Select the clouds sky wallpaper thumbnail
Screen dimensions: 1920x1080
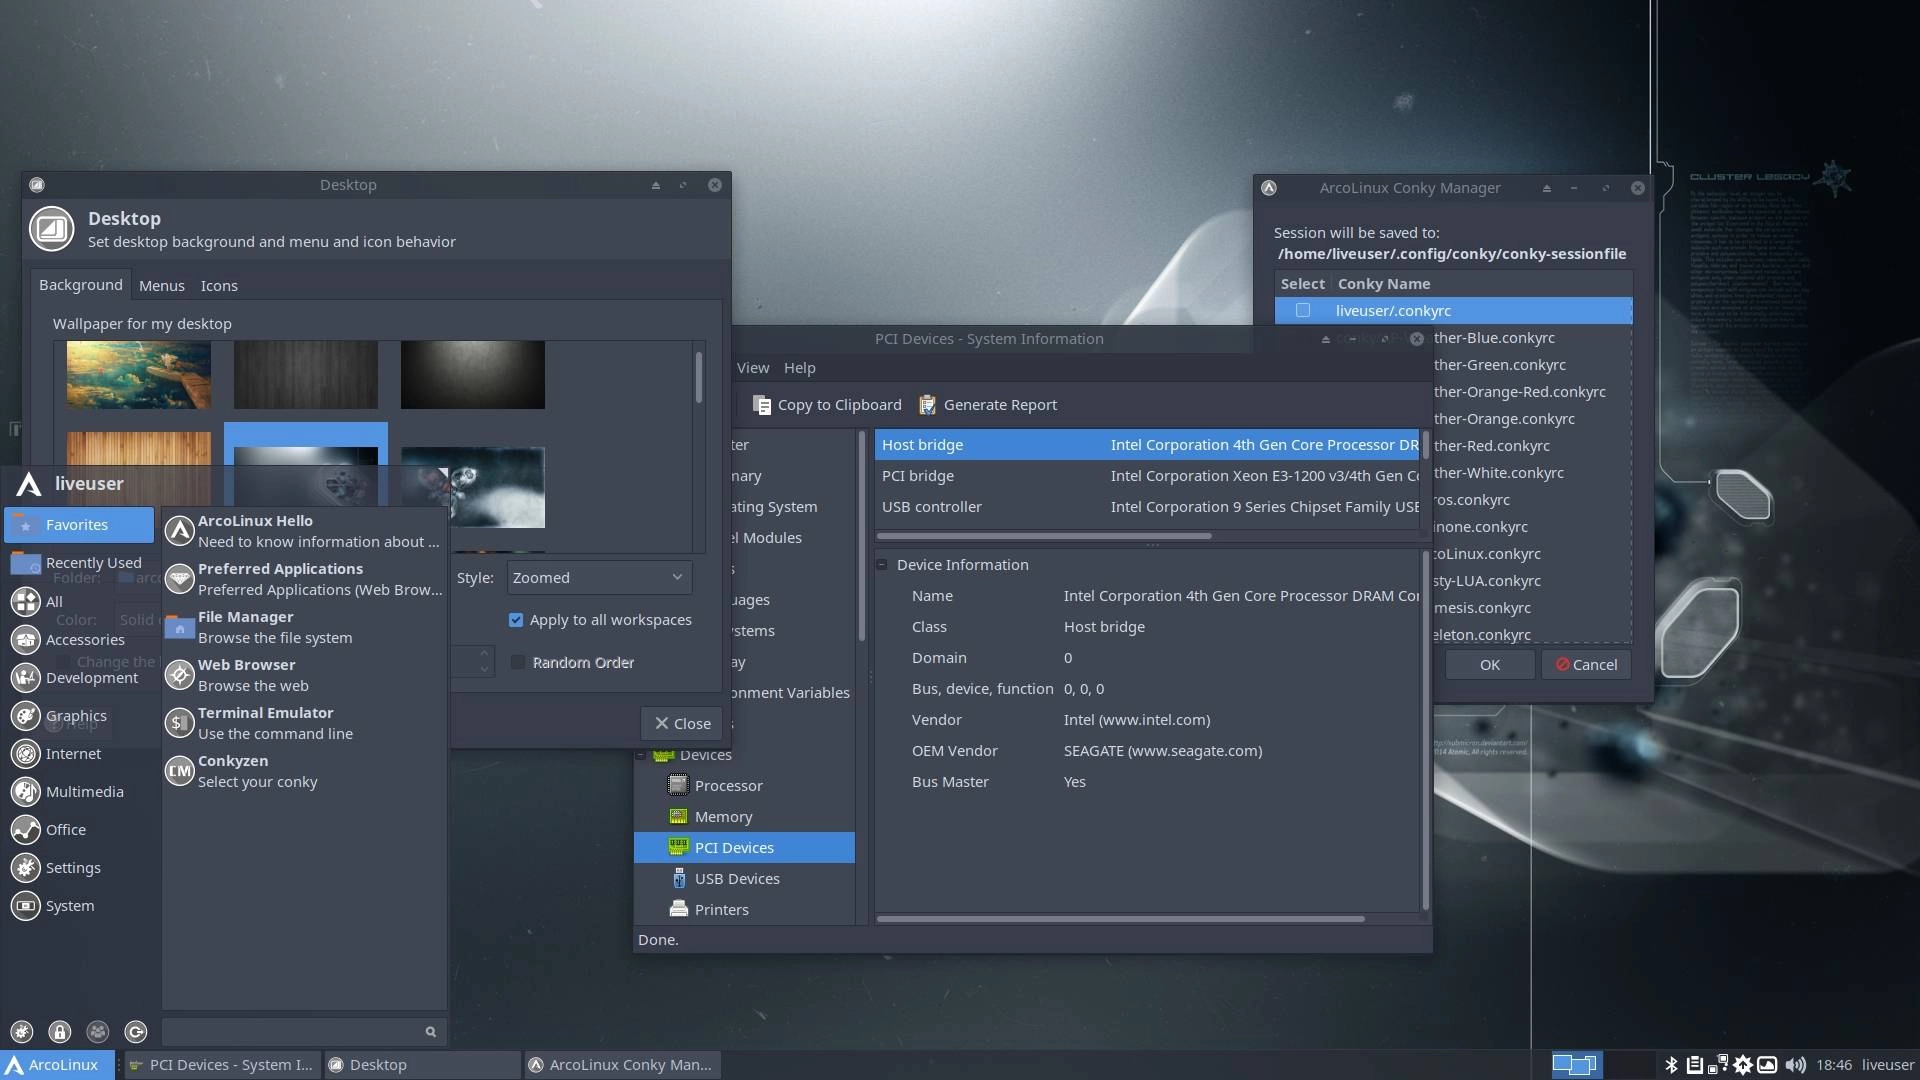click(x=139, y=375)
